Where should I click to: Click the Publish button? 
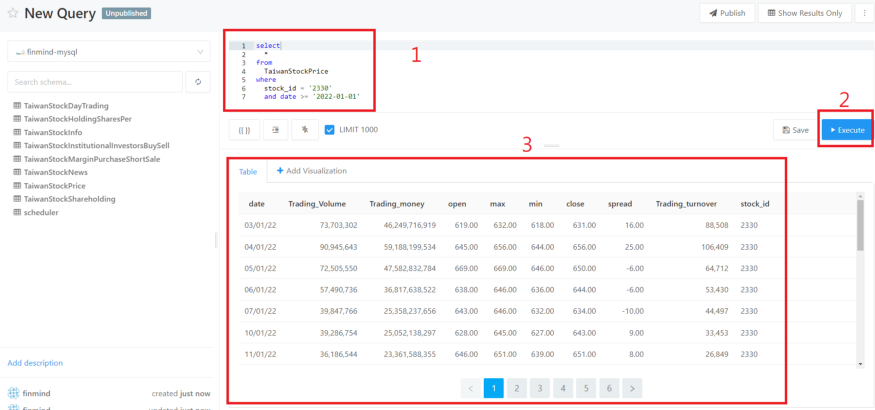726,13
